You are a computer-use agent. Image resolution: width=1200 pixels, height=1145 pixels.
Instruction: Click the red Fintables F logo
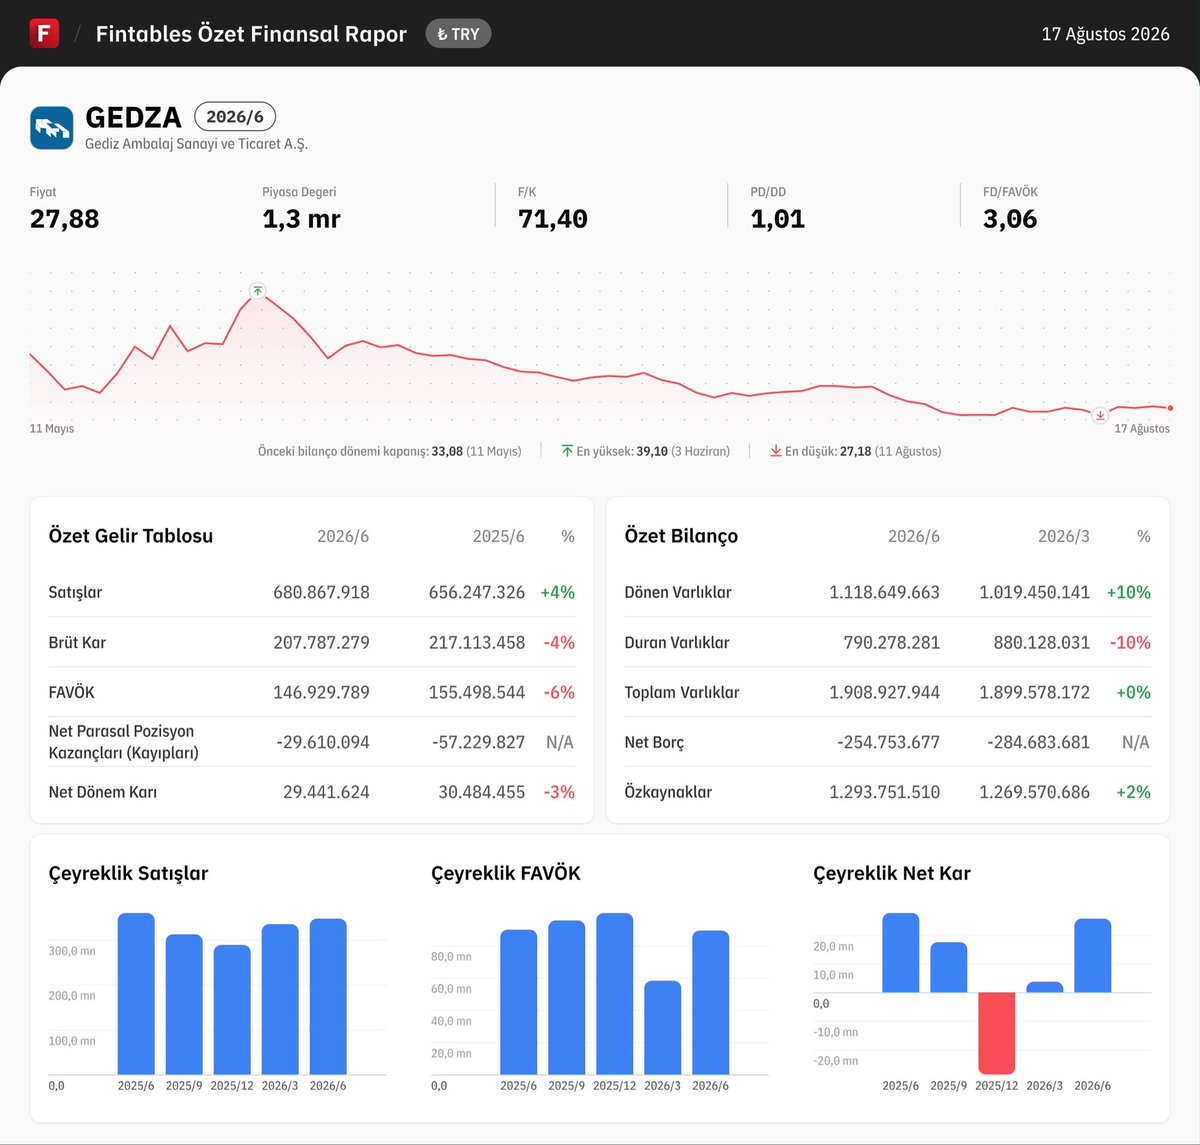pos(44,33)
